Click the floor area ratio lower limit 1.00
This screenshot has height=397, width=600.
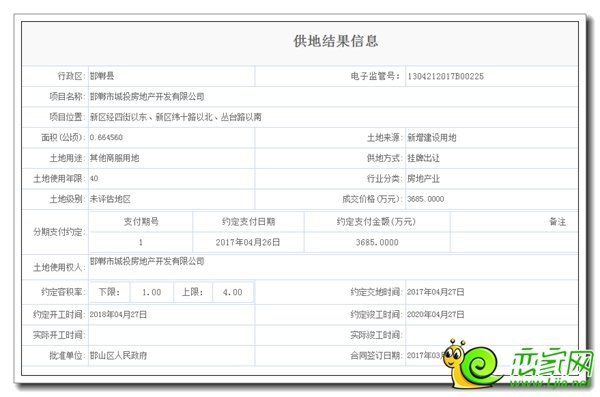coord(152,292)
